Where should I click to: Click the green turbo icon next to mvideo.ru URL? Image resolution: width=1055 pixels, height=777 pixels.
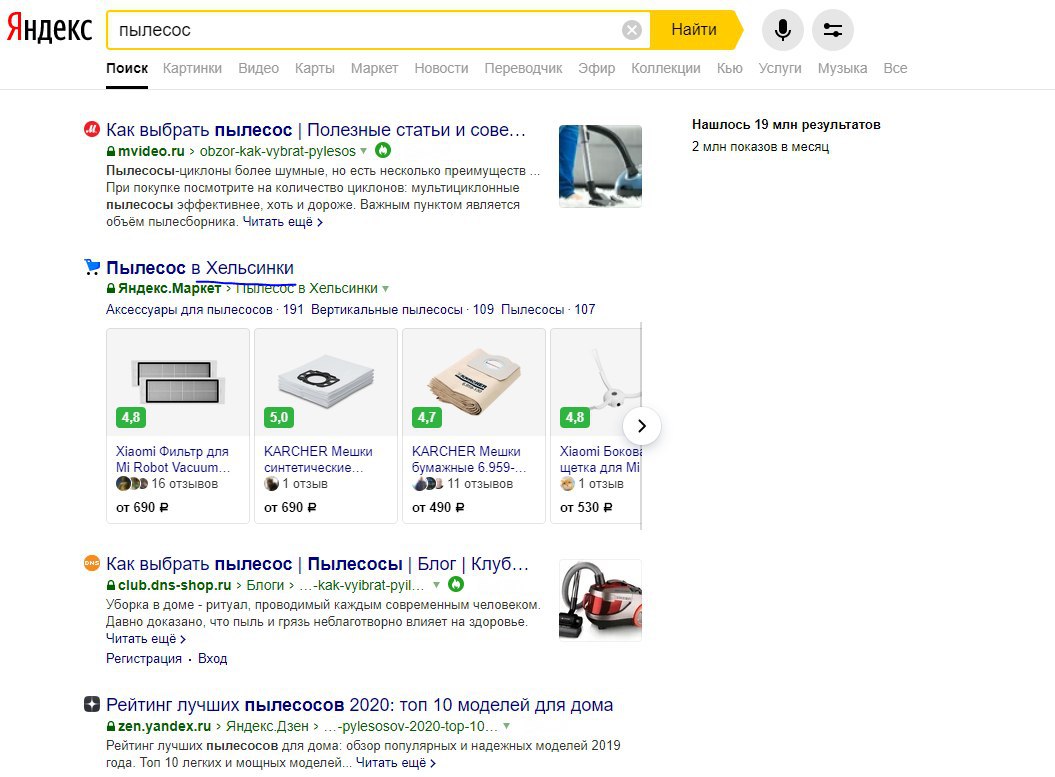click(382, 150)
